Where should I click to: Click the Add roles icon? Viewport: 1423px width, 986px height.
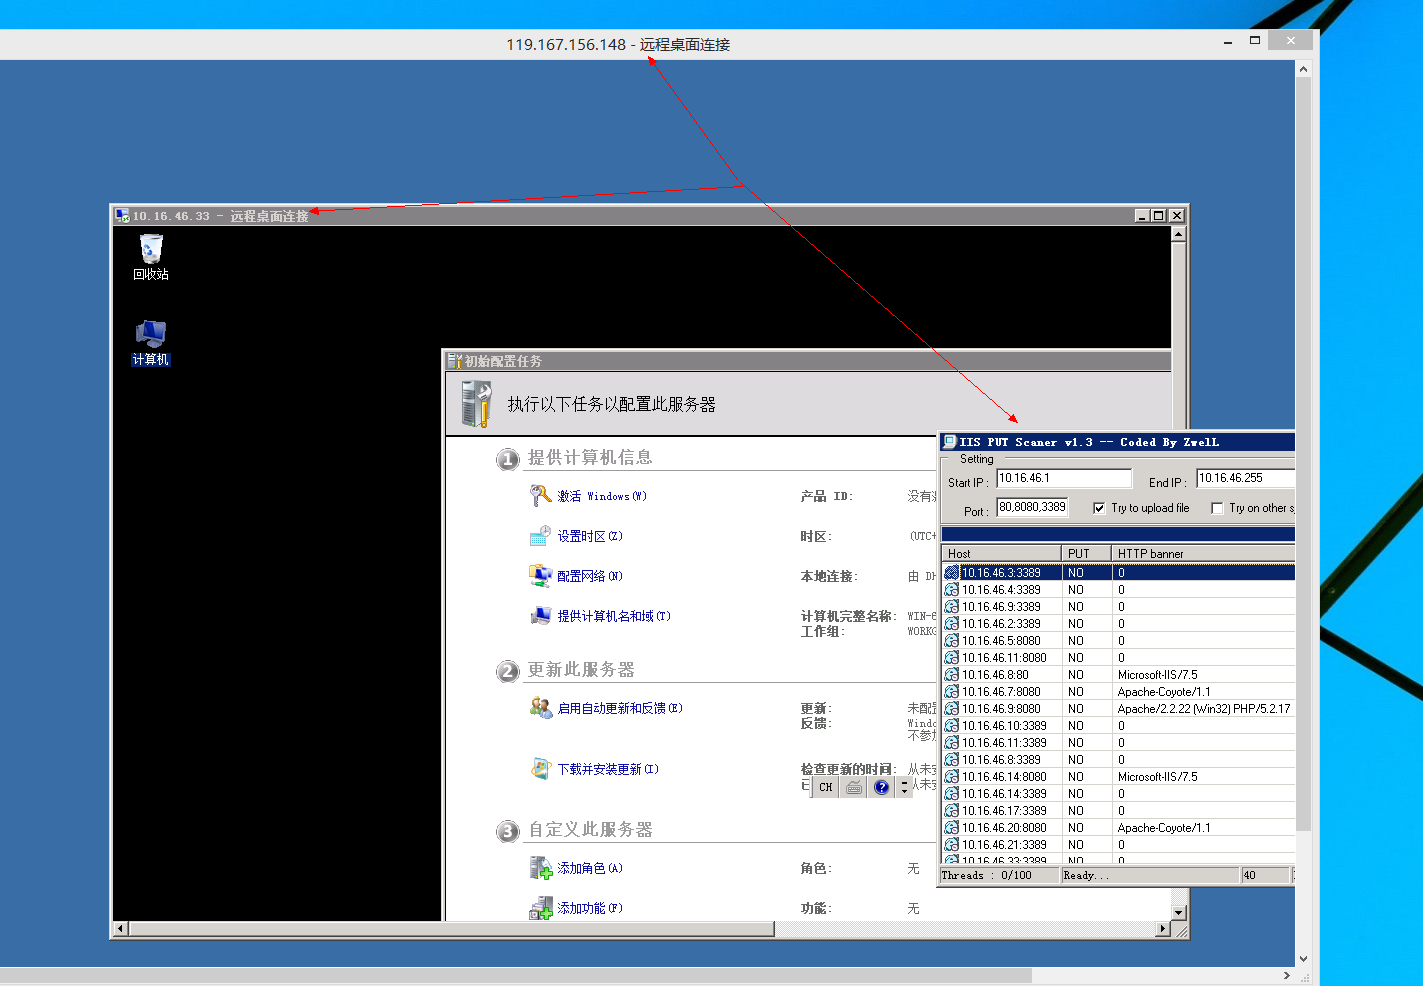point(541,868)
